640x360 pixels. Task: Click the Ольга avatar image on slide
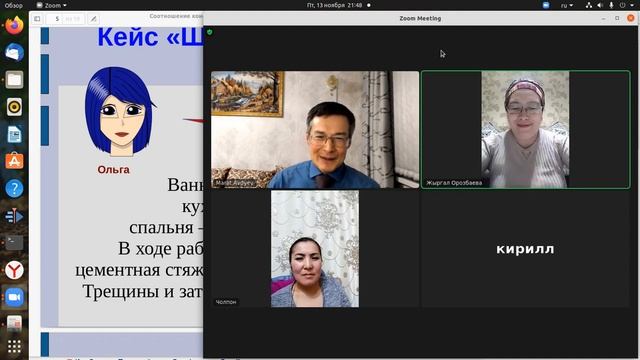(119, 111)
